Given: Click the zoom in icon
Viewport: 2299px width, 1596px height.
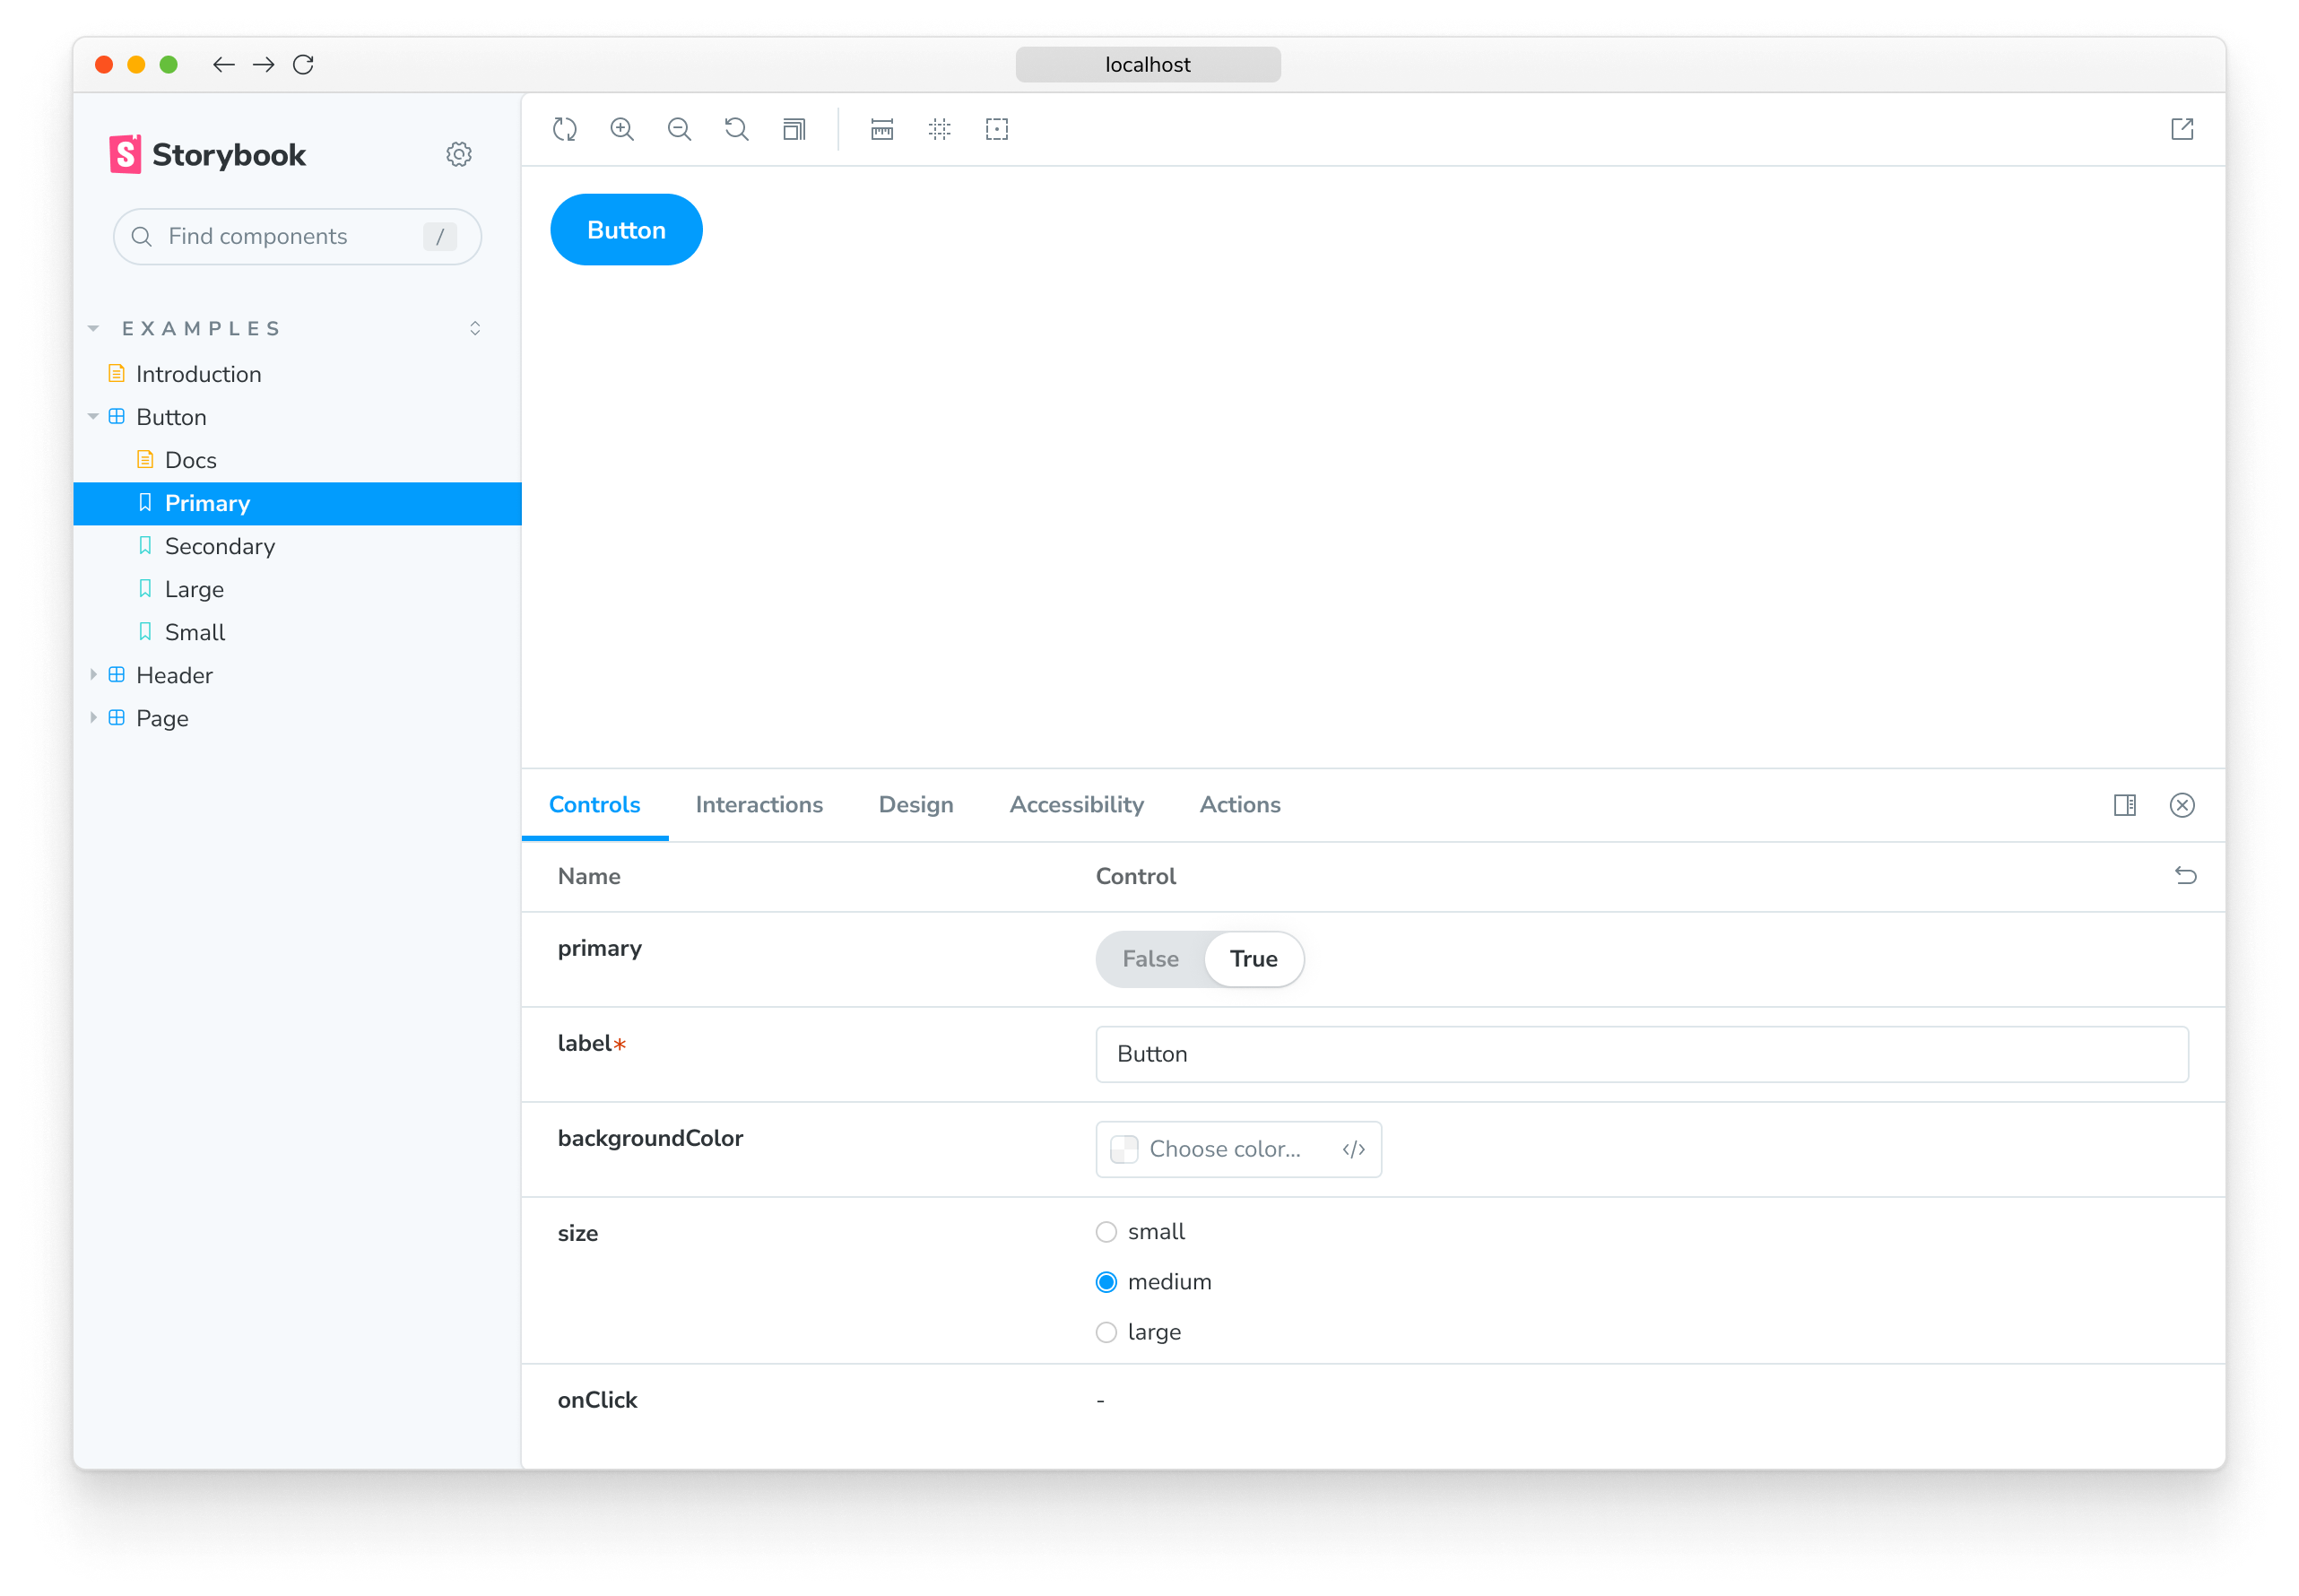Looking at the screenshot, I should pyautogui.click(x=624, y=129).
